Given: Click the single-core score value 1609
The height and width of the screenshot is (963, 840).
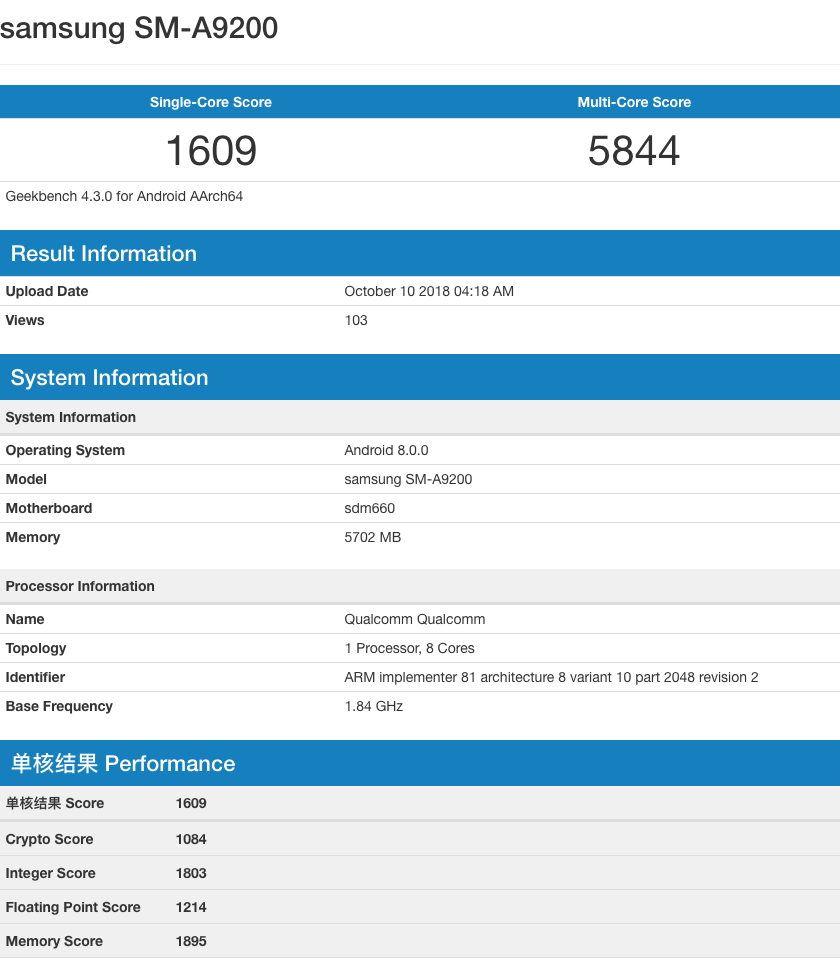Looking at the screenshot, I should 211,151.
